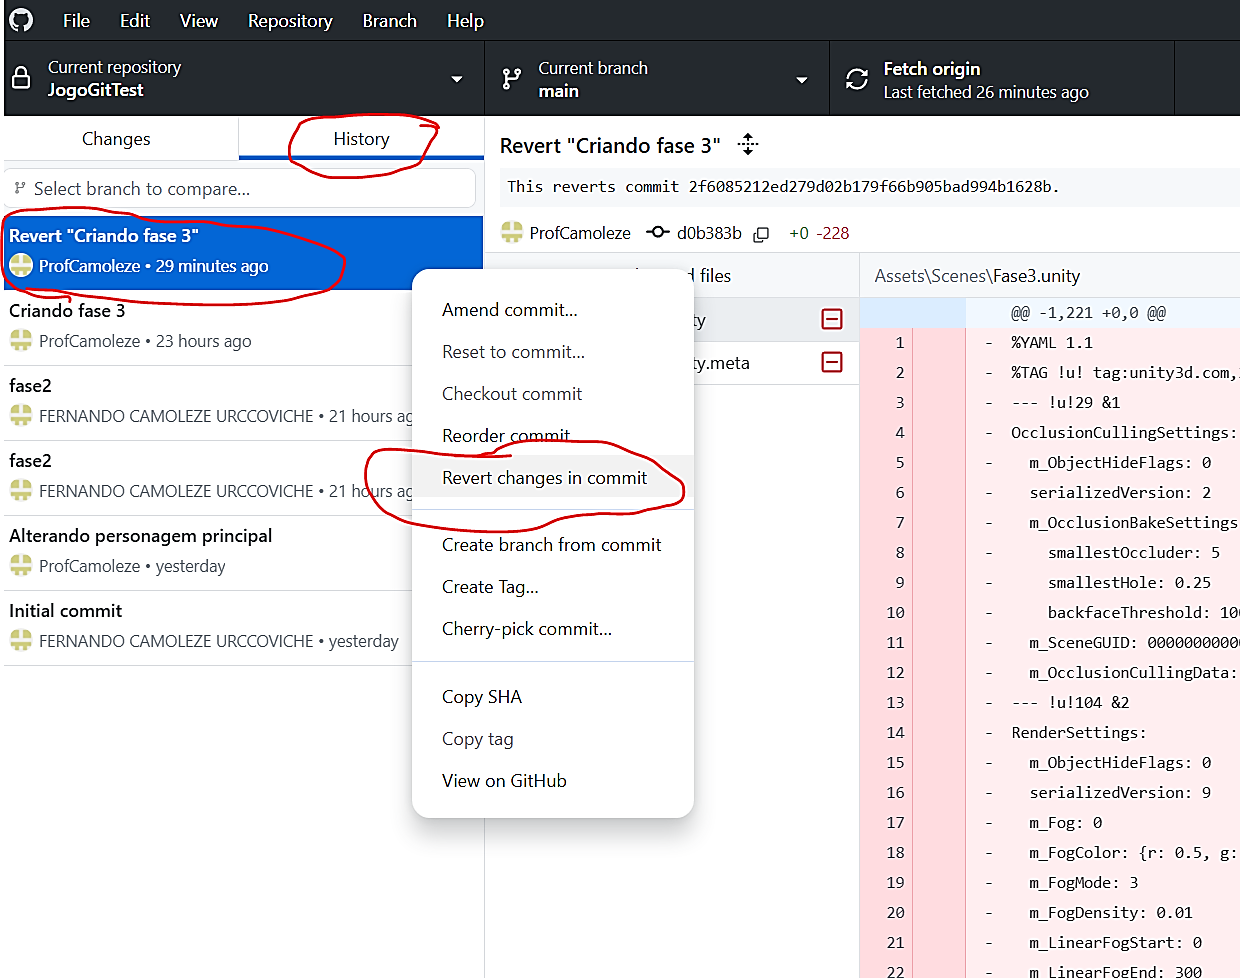Switch to the History tab

click(361, 139)
